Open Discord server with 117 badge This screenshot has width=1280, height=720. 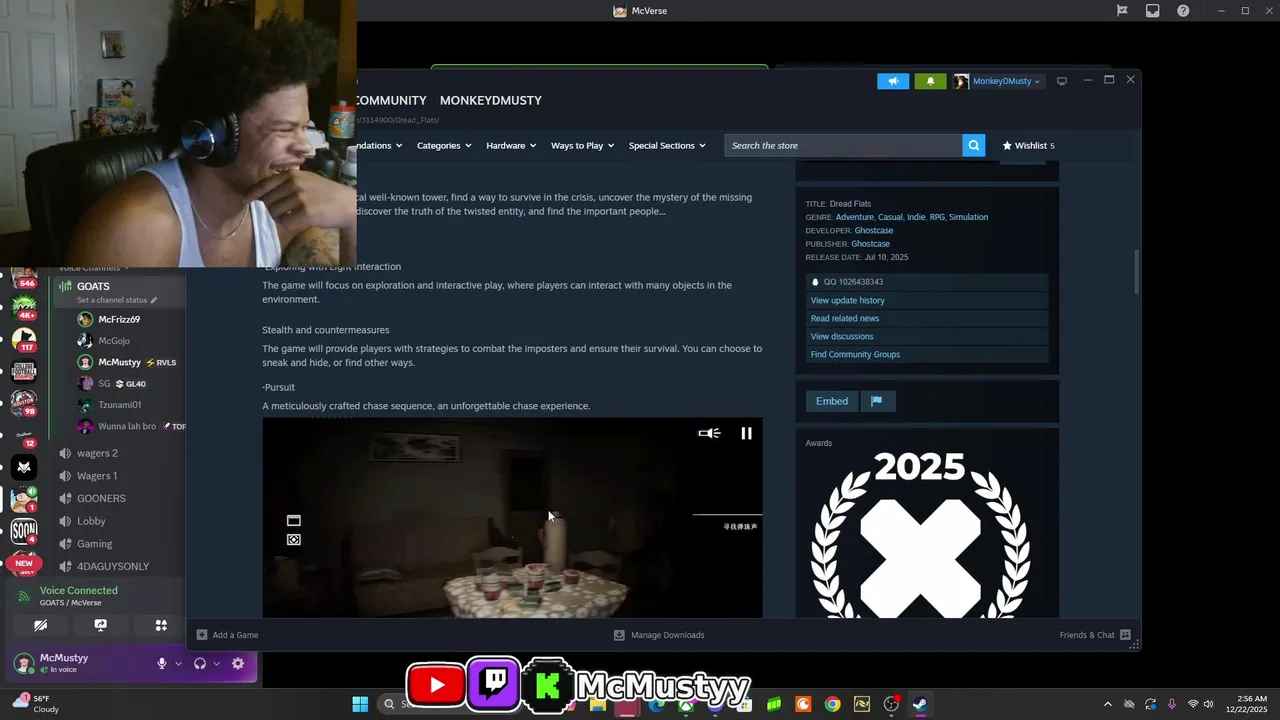point(24,340)
